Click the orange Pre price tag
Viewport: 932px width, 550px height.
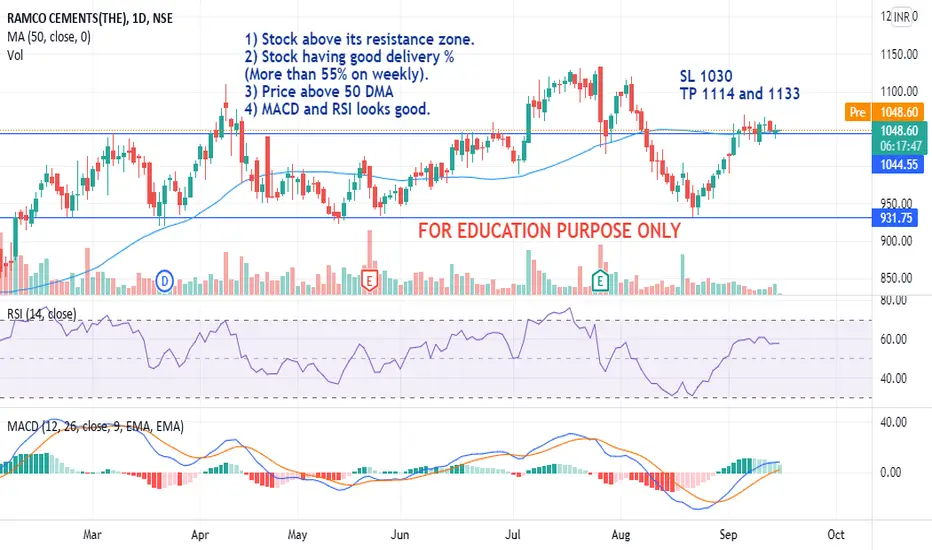pos(858,112)
